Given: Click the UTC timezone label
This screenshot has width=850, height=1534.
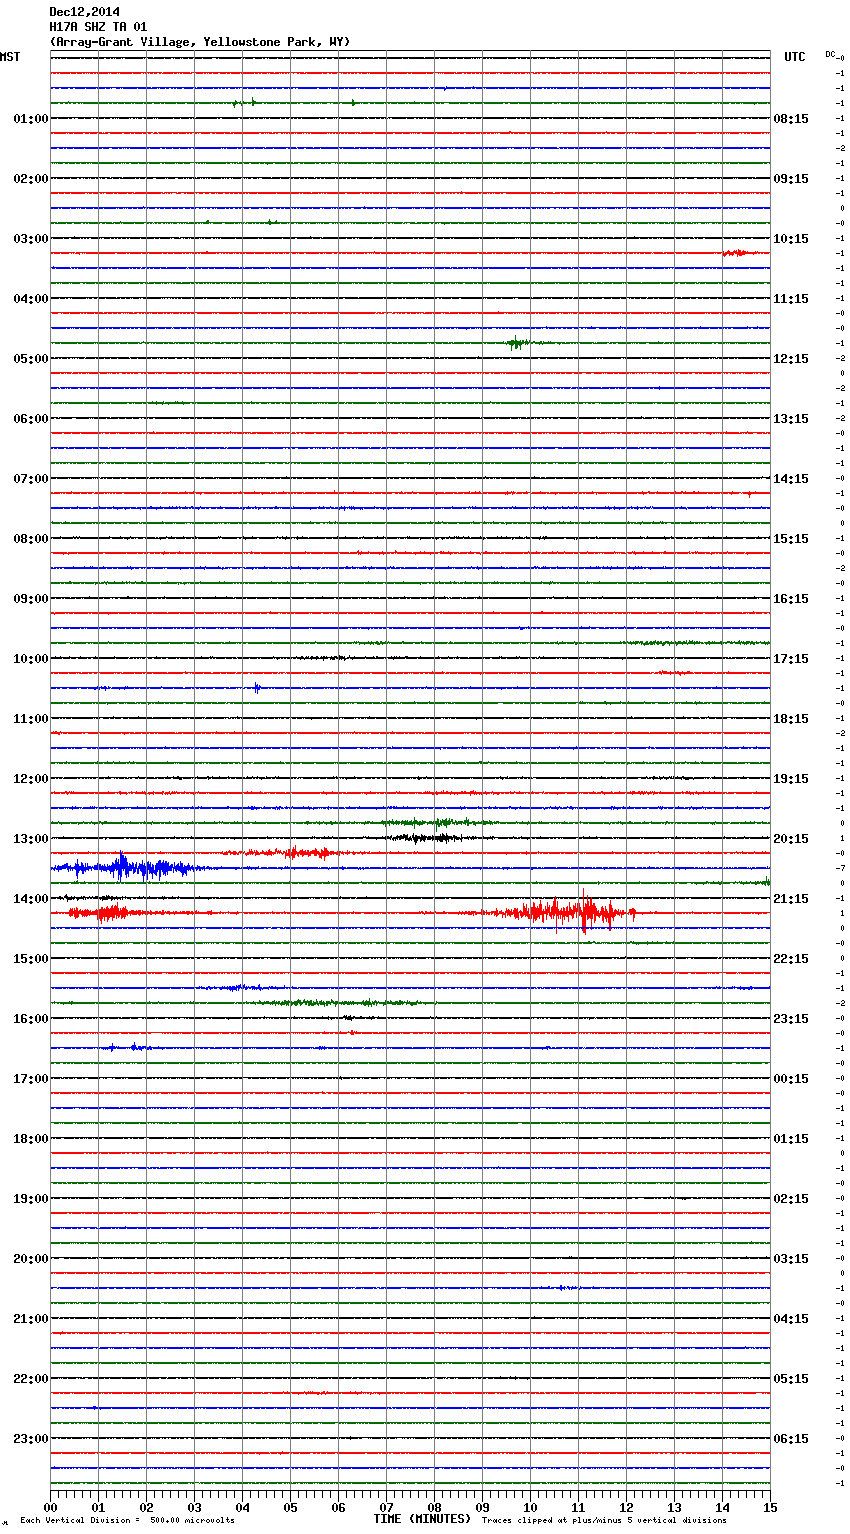Looking at the screenshot, I should pos(794,57).
